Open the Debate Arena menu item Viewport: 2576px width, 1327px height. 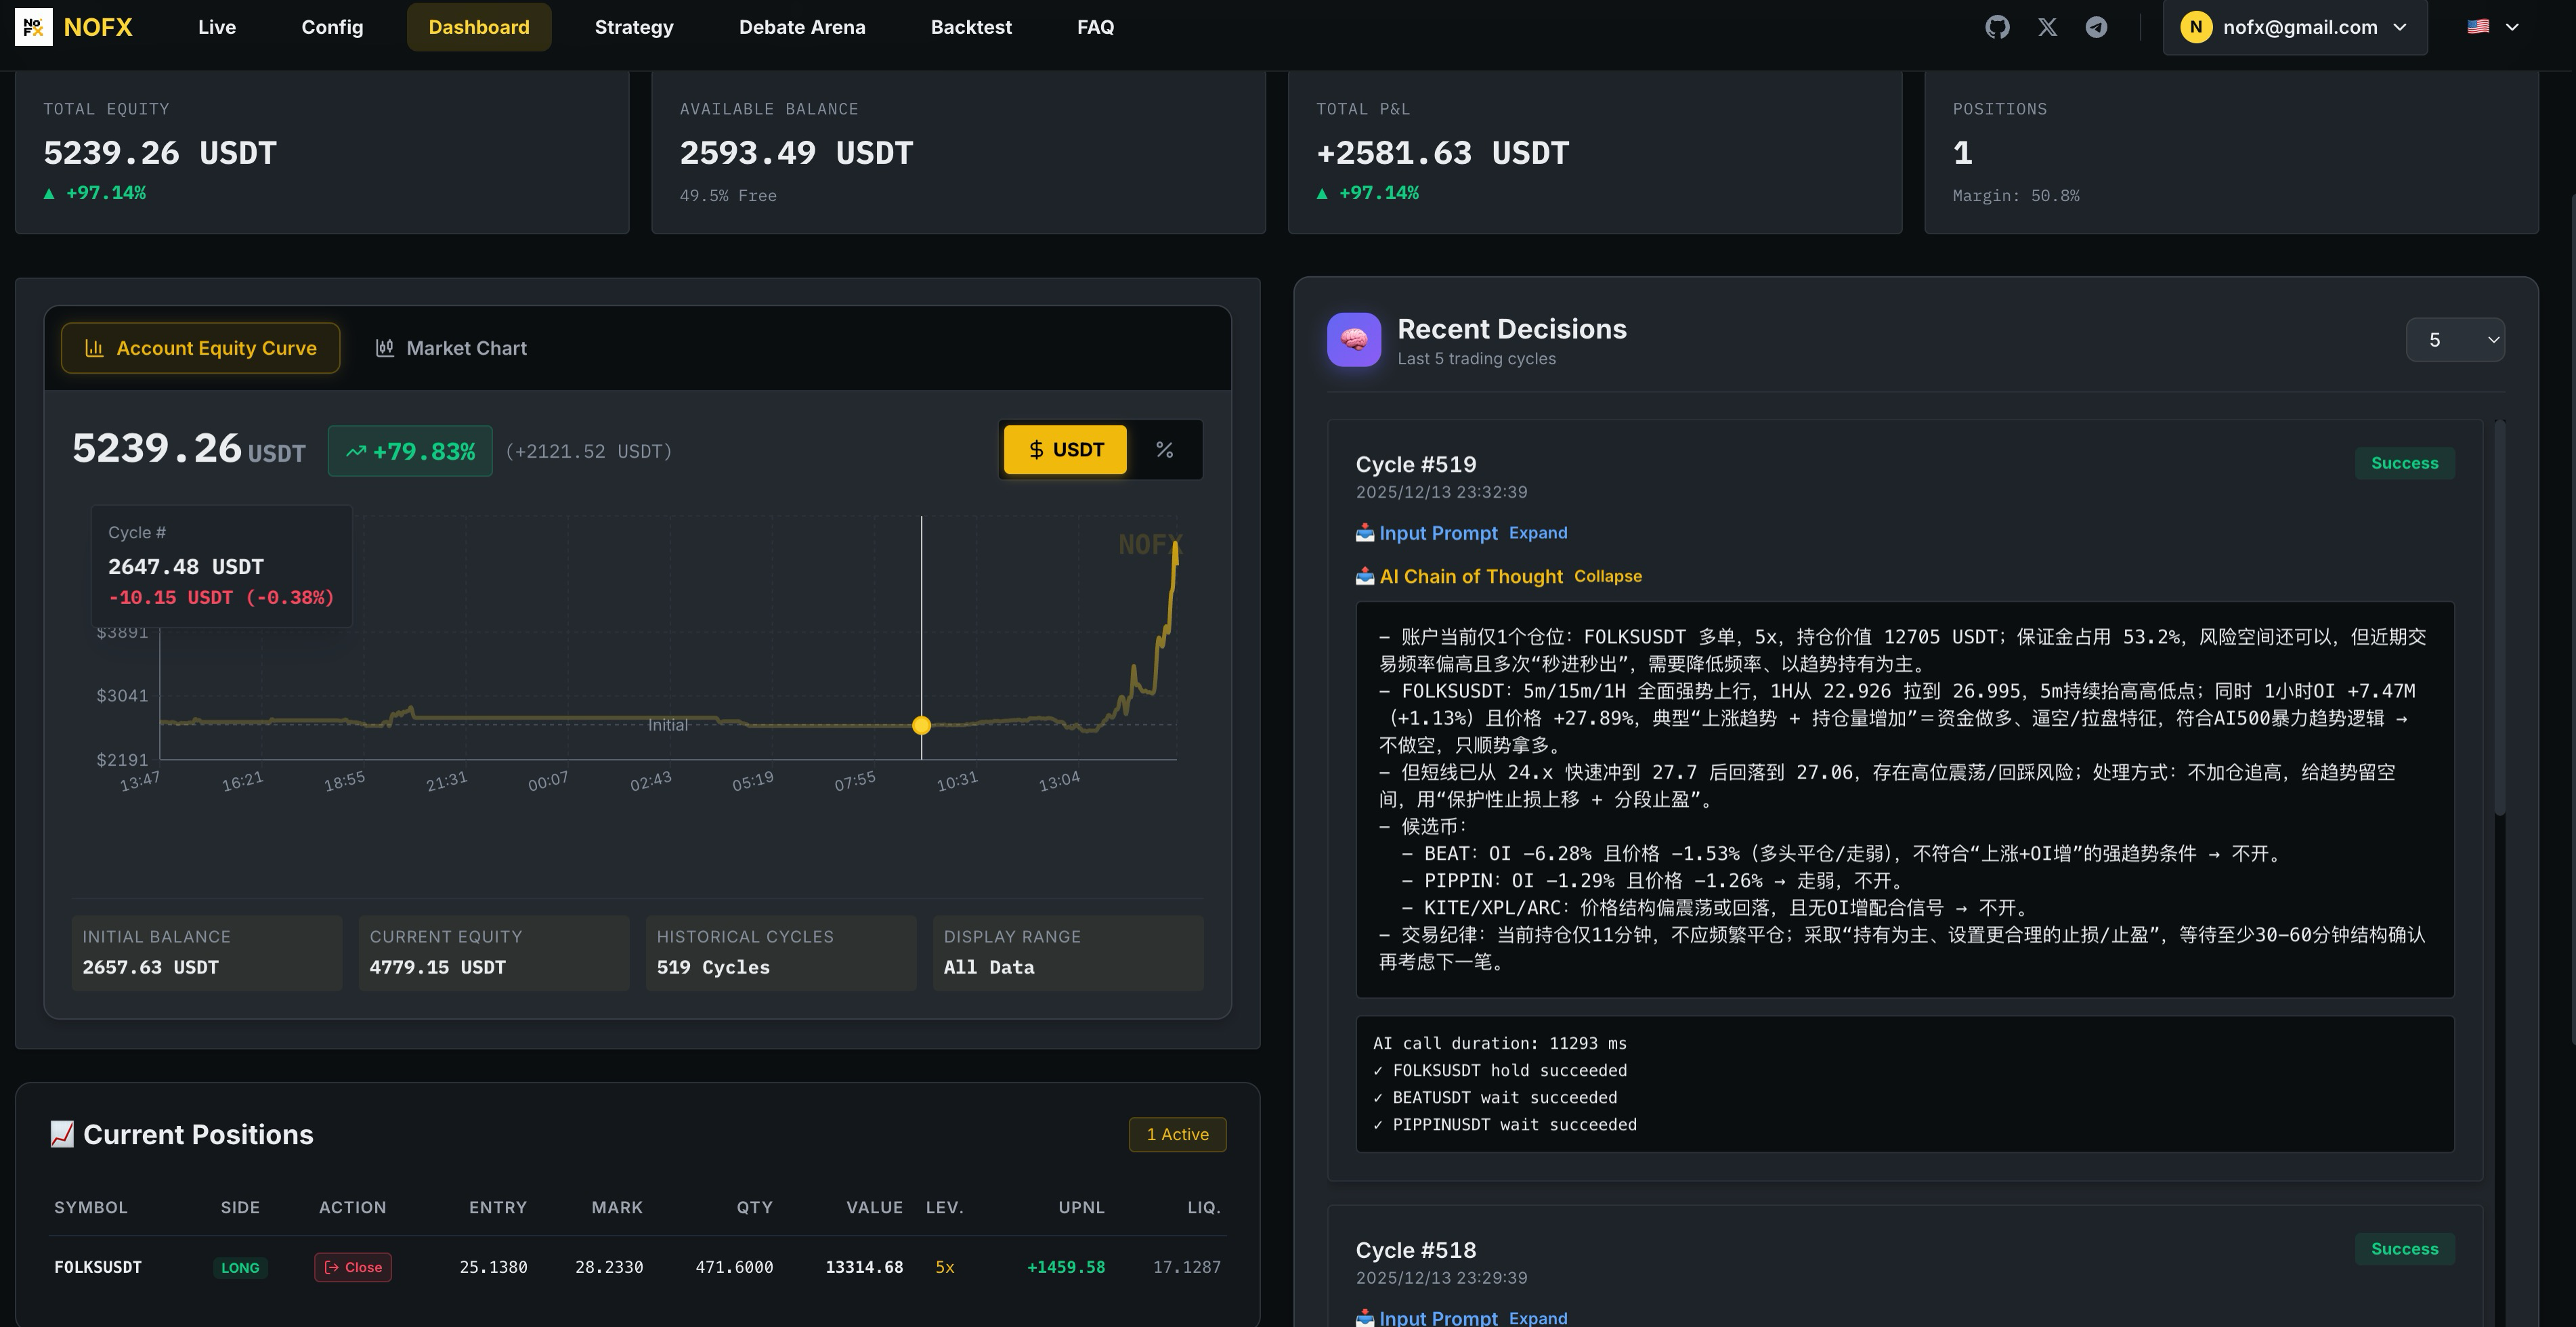[802, 27]
